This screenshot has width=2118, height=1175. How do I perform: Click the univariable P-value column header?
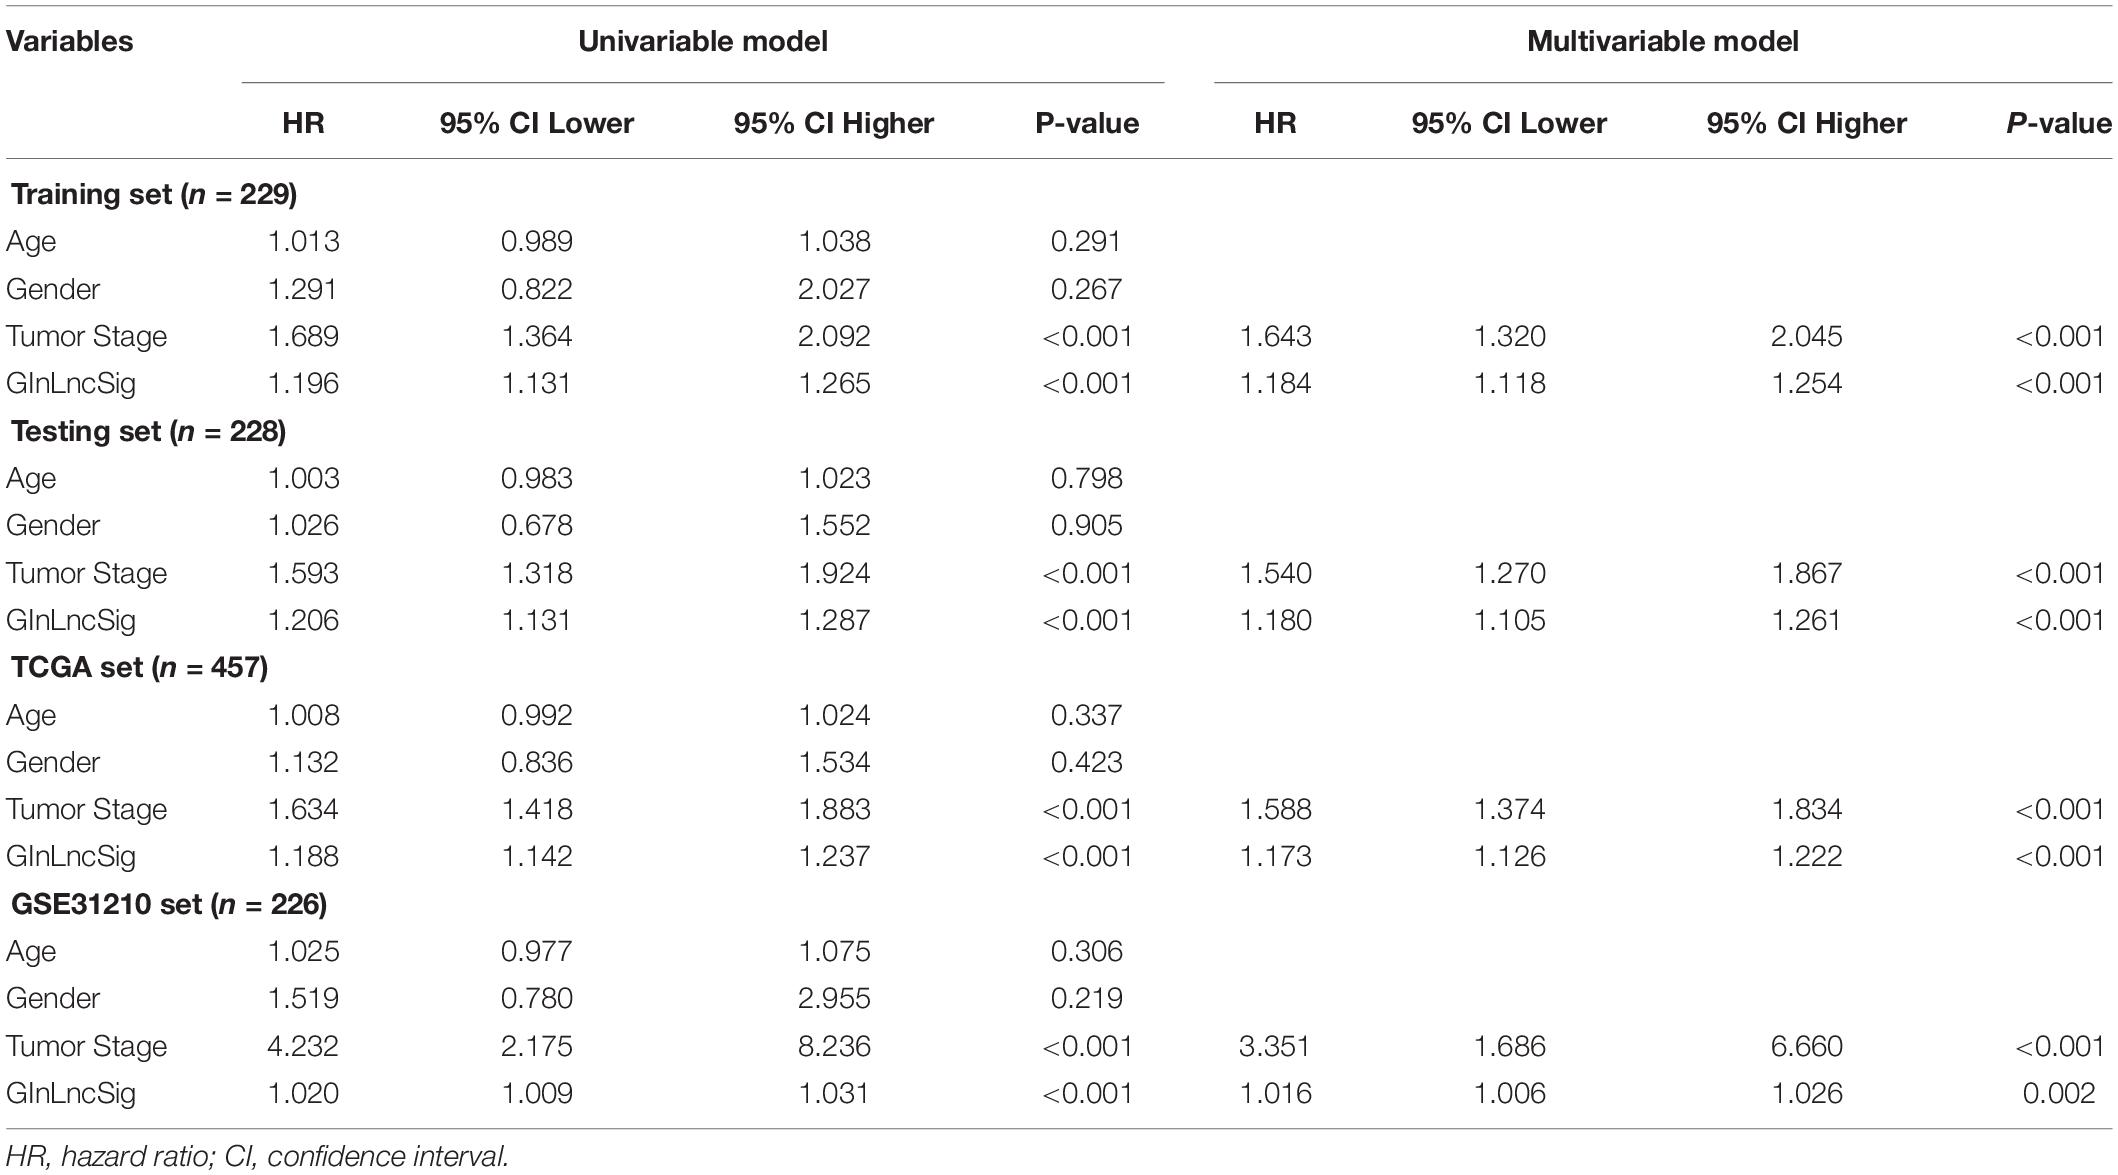[x=1086, y=123]
